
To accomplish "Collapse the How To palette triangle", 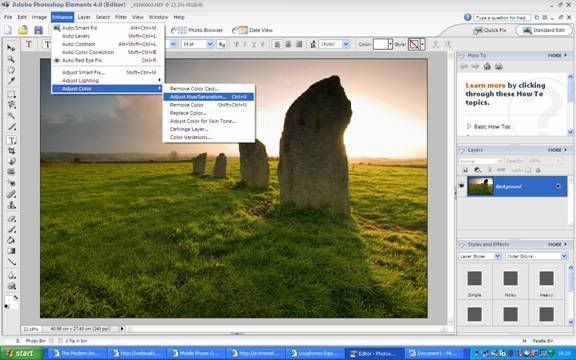I will click(462, 55).
